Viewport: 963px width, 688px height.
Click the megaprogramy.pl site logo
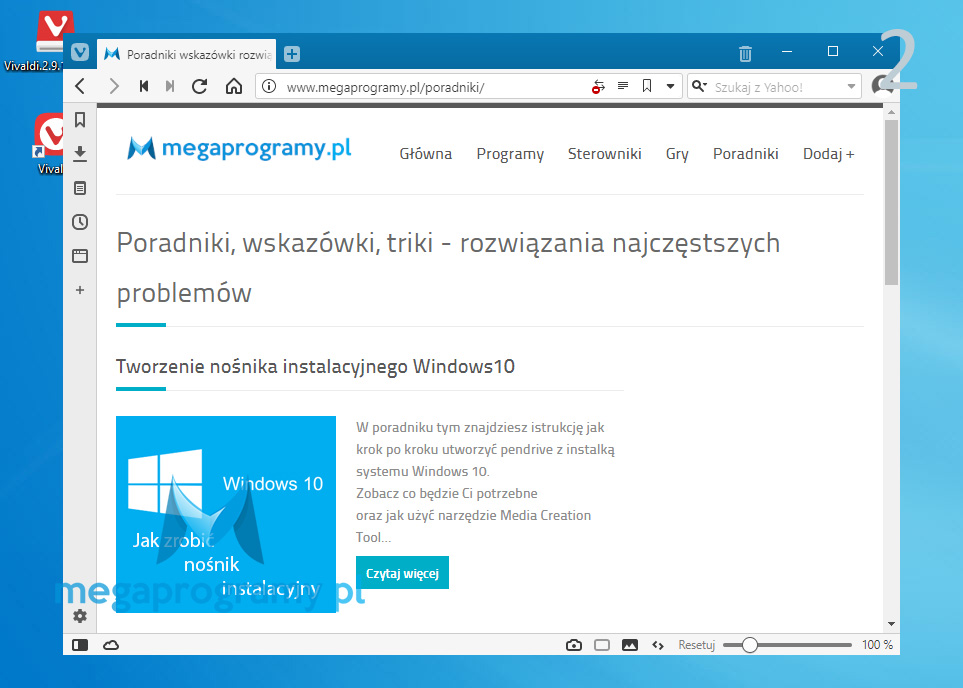pos(240,148)
